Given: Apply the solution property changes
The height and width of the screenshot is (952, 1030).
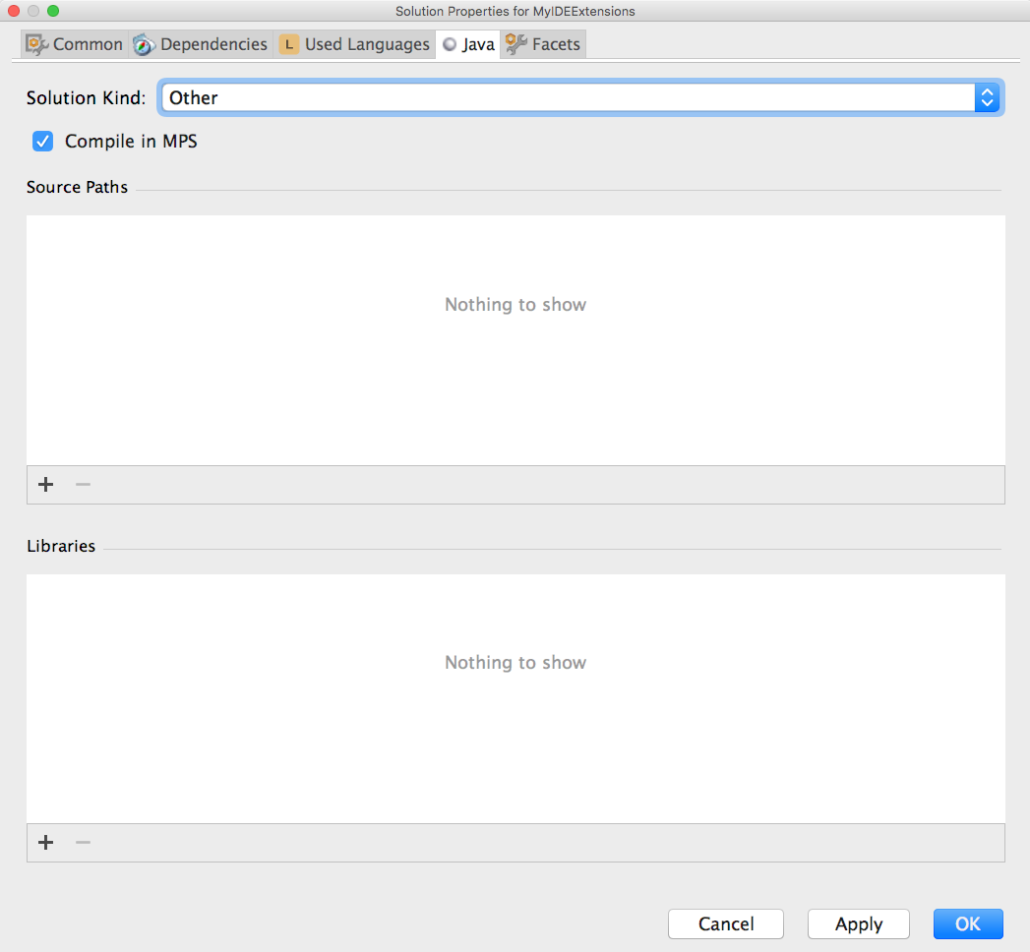Looking at the screenshot, I should click(x=858, y=924).
